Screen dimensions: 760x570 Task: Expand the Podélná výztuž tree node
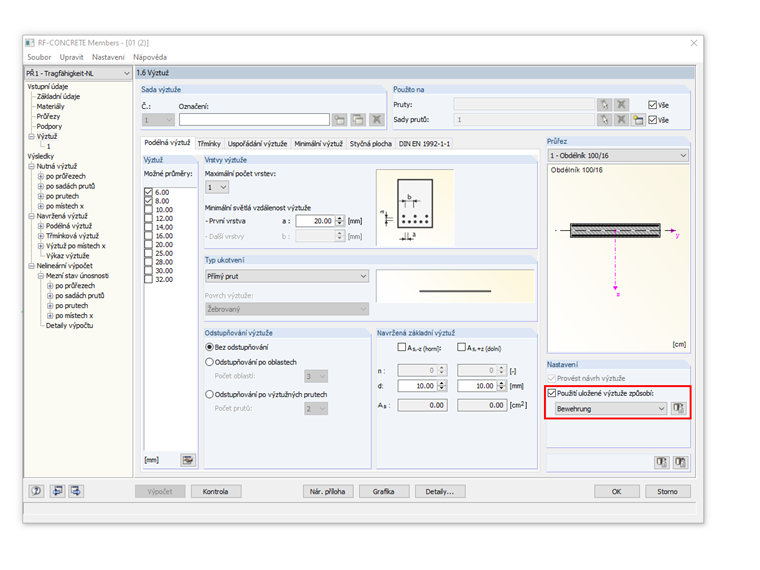point(41,226)
